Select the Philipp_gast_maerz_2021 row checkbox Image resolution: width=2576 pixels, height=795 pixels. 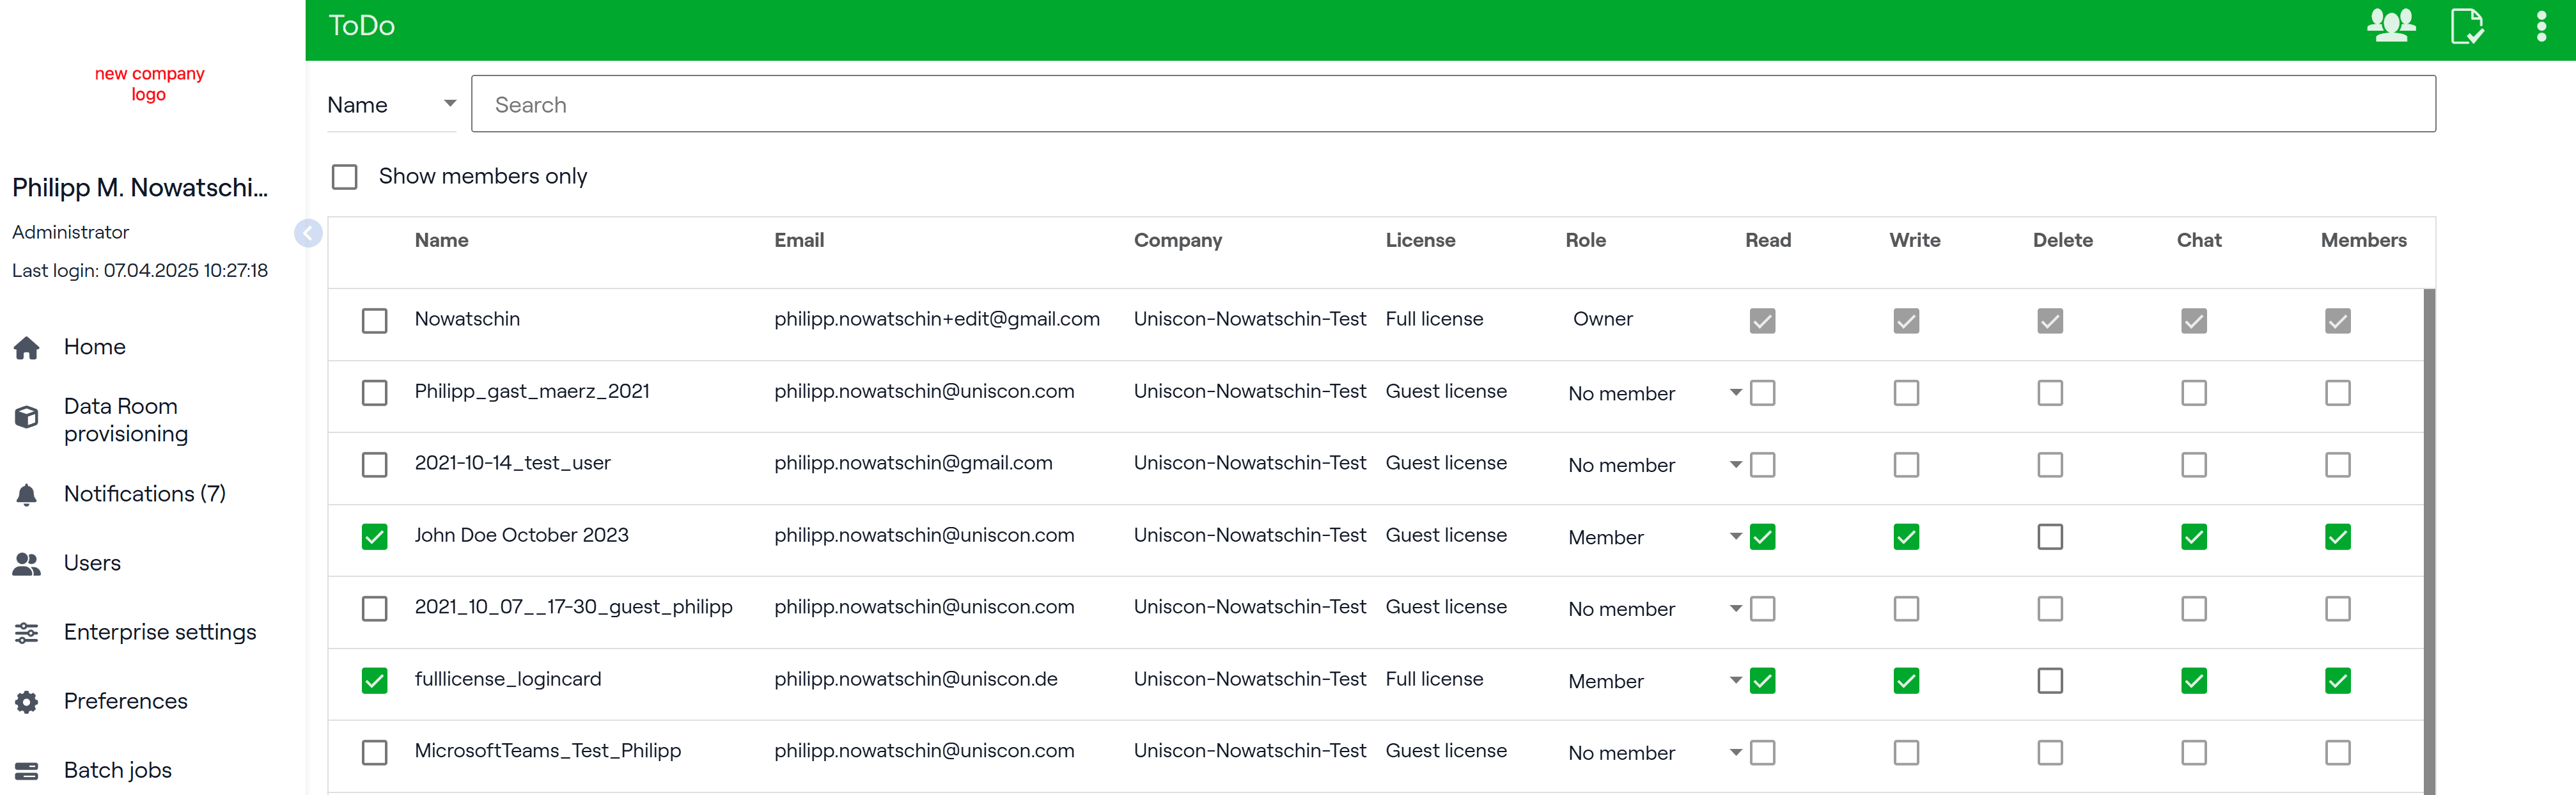click(x=374, y=393)
